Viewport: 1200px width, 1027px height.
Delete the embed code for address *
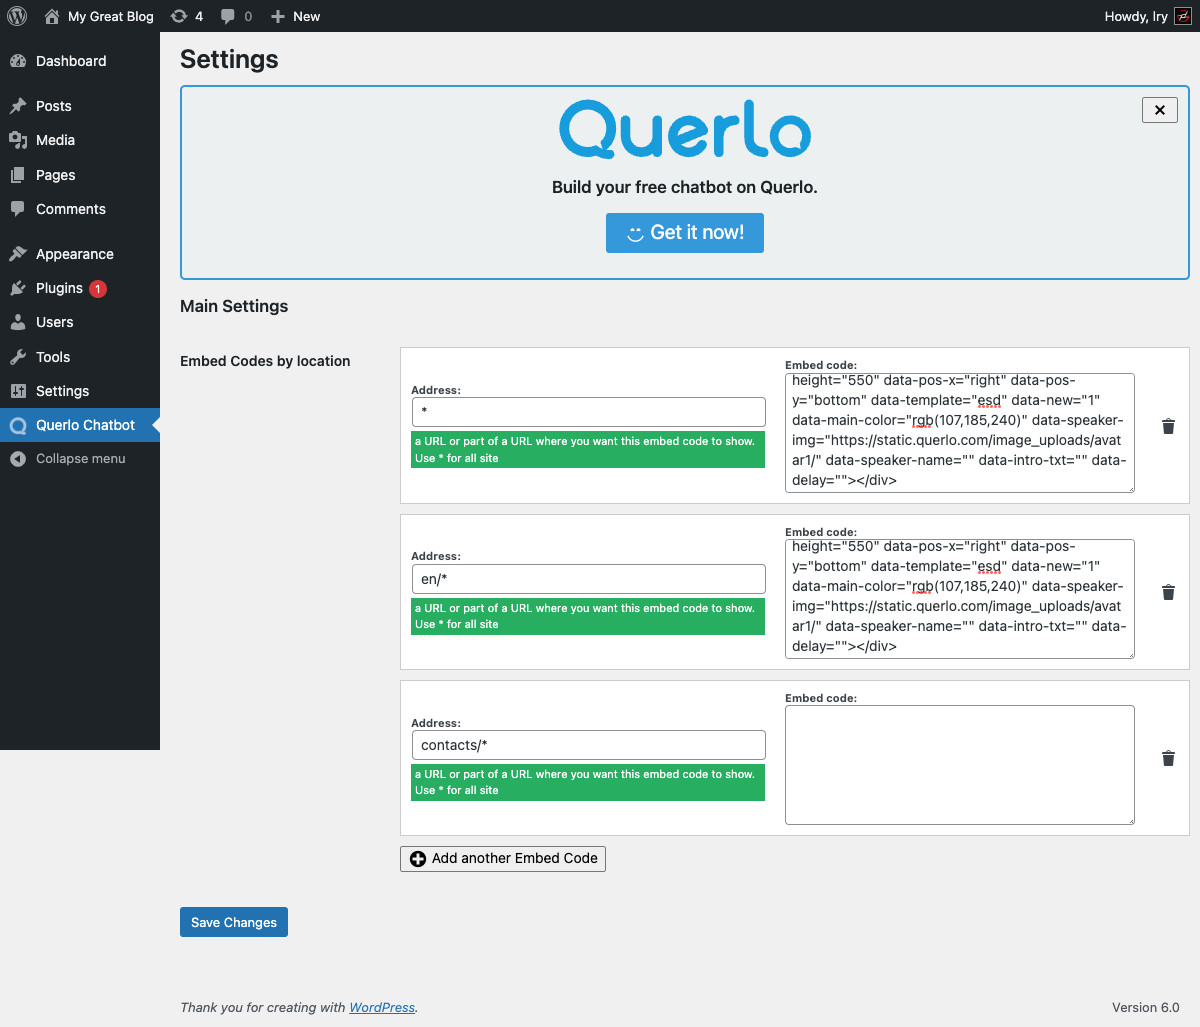[x=1168, y=426]
